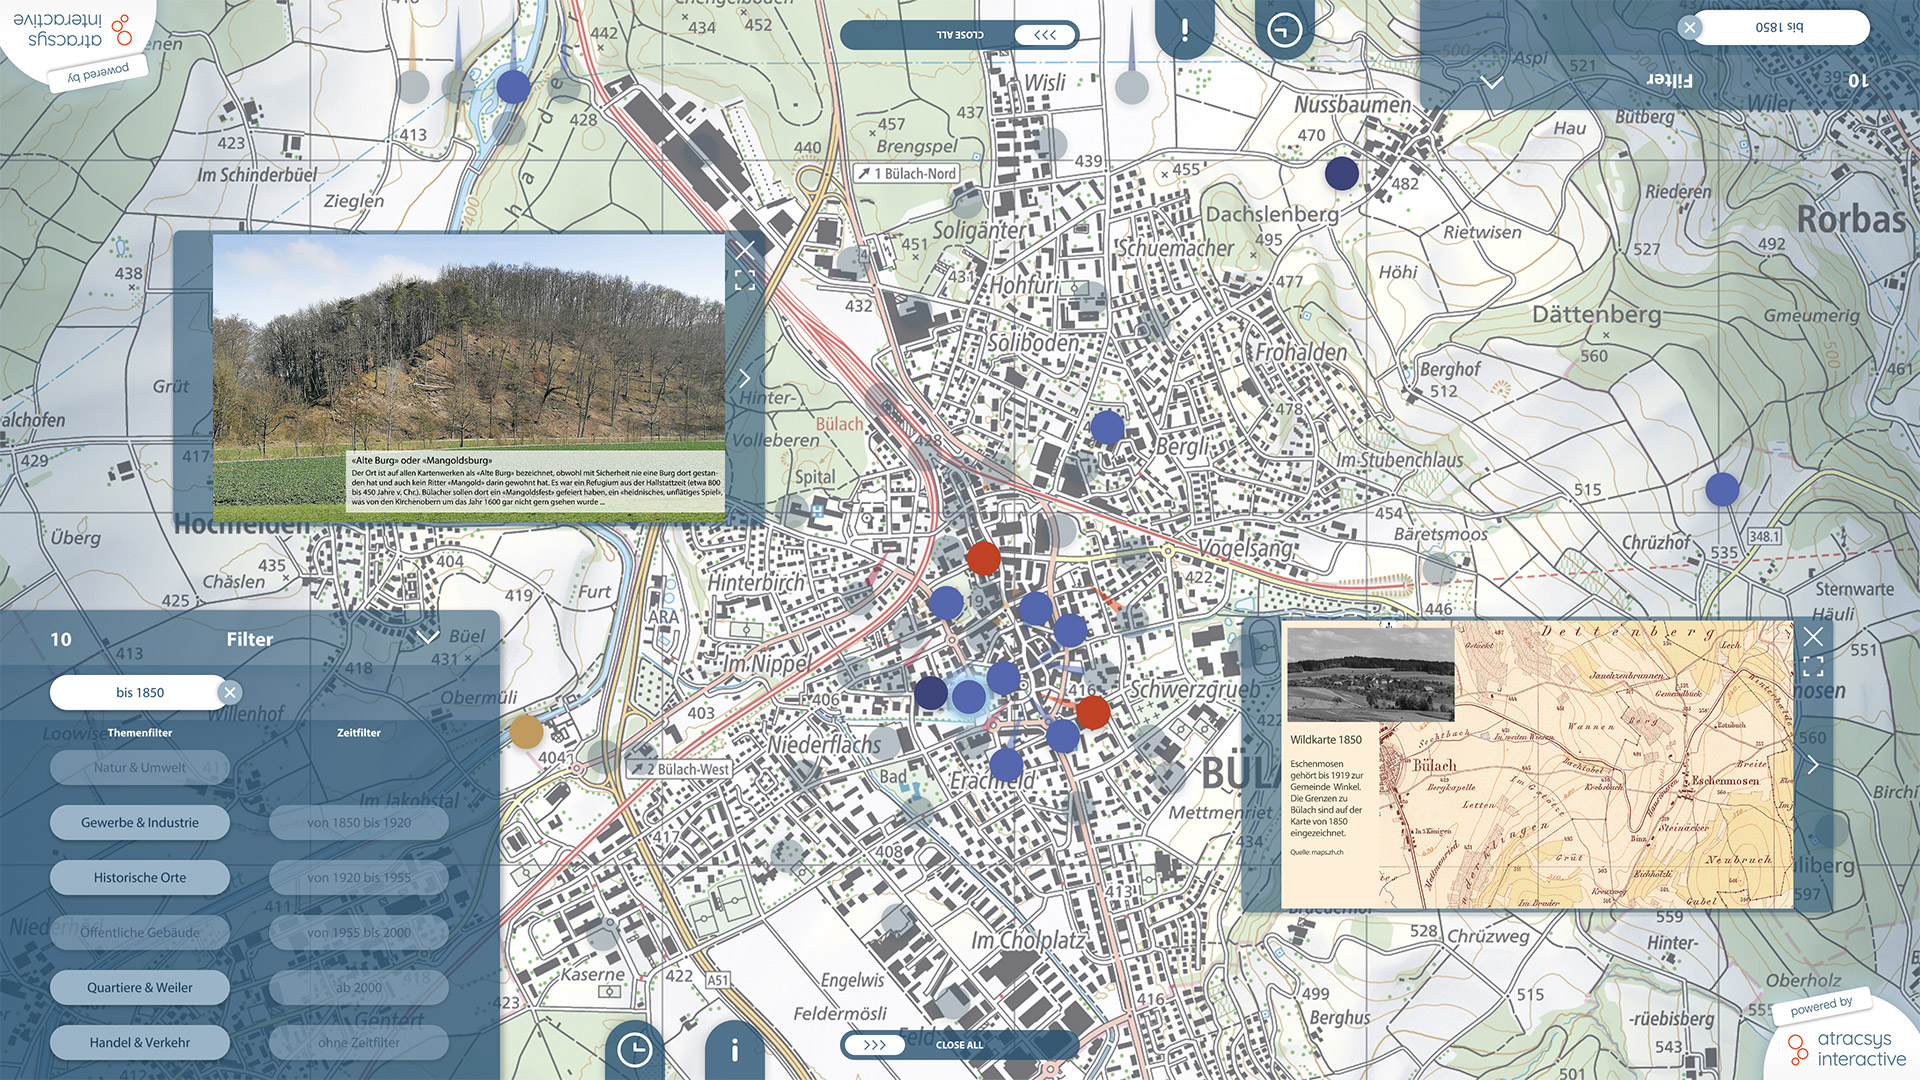Open the info 'i' tab at the bottom
This screenshot has height=1080, width=1920.
click(x=735, y=1049)
